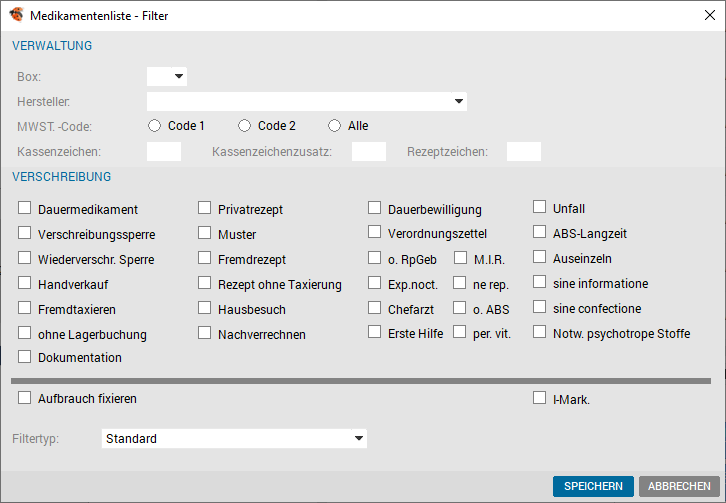The height and width of the screenshot is (503, 726).
Task: Check the Verordnungszettel checkbox
Action: (x=375, y=232)
